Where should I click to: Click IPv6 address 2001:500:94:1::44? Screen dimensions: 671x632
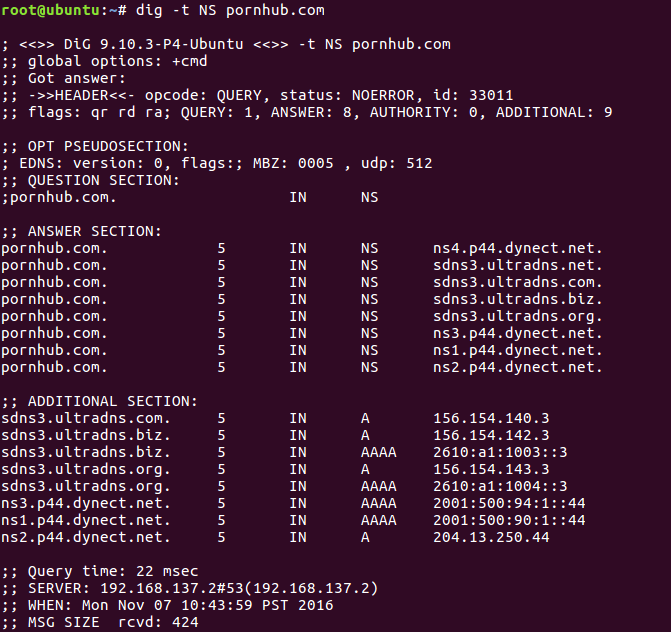tap(509, 503)
